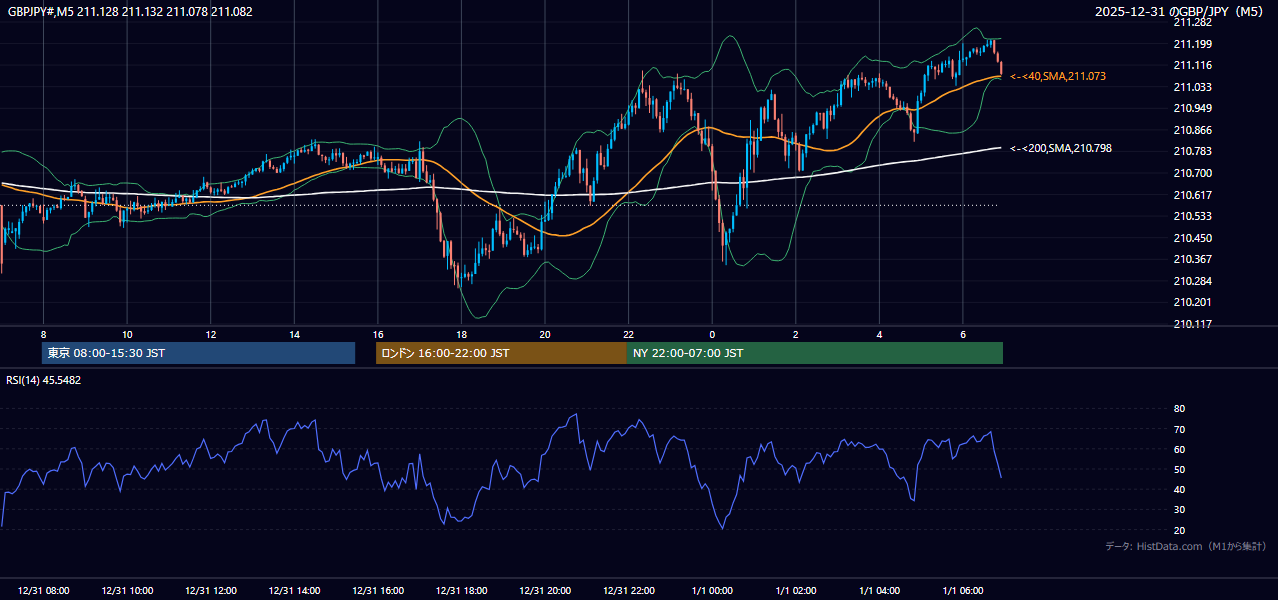Click price axis value 211.282
The image size is (1278, 600).
pyautogui.click(x=1192, y=22)
